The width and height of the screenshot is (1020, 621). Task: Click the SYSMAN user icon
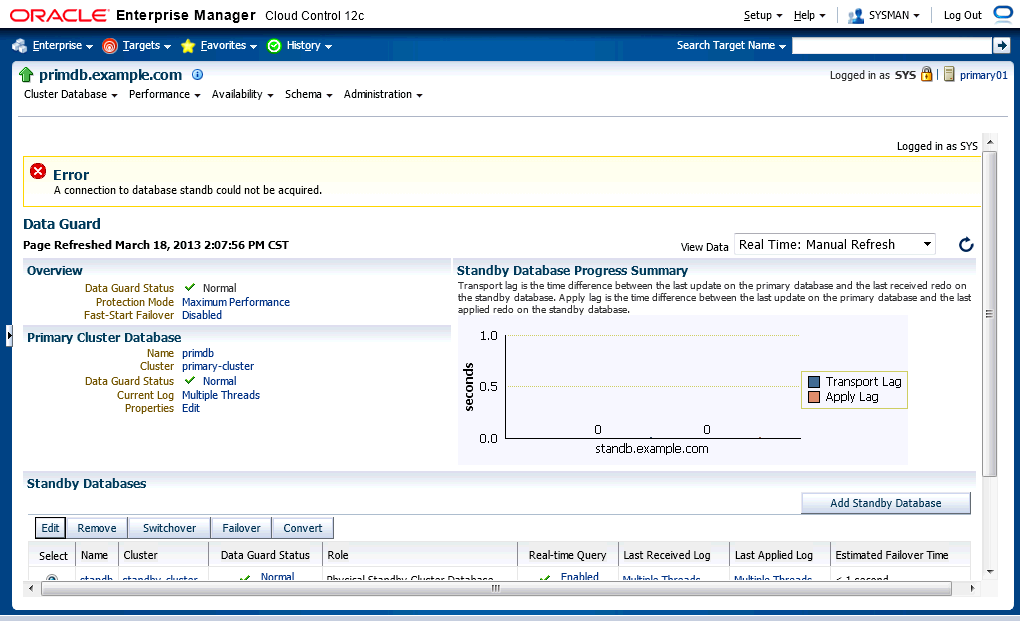[855, 16]
